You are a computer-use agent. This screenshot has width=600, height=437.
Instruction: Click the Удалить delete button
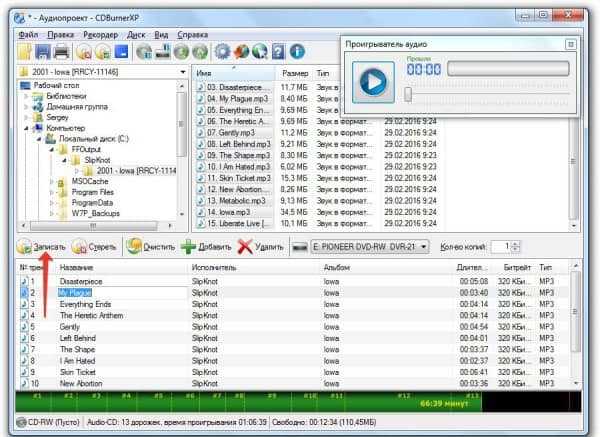click(261, 247)
